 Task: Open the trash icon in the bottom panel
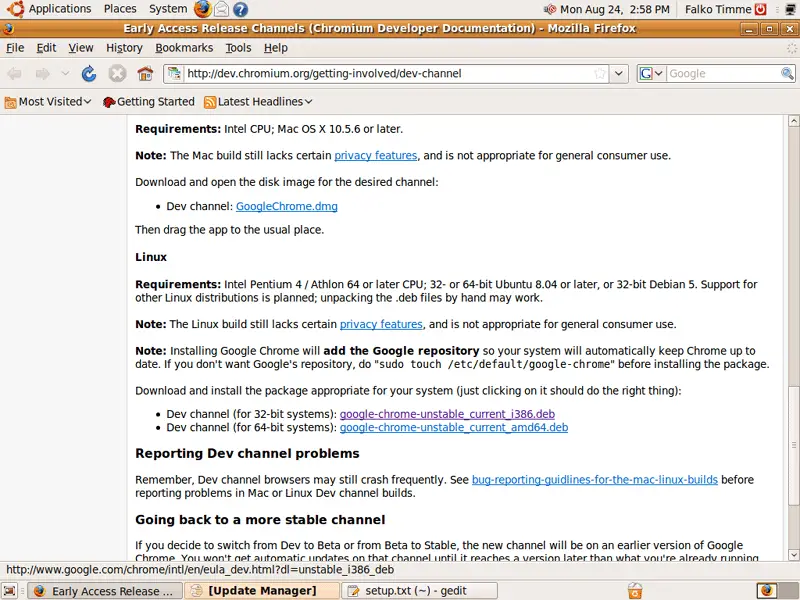click(x=635, y=591)
